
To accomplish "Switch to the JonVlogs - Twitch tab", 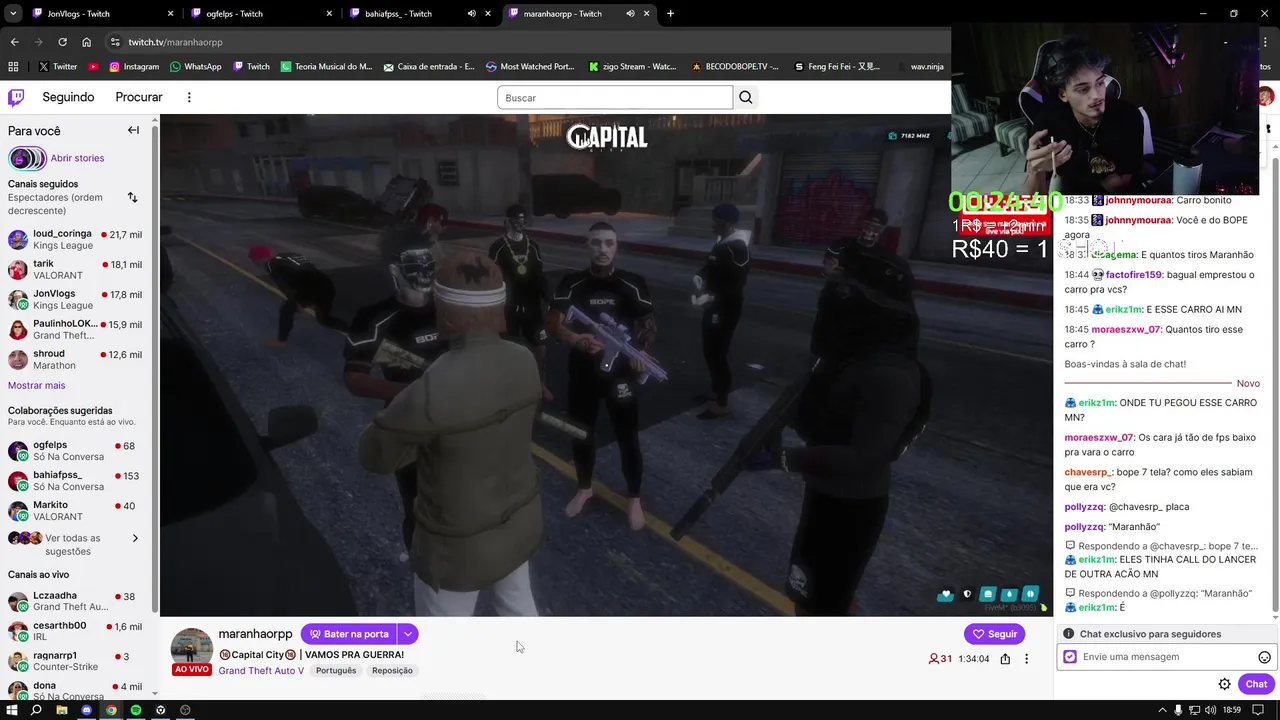I will click(x=100, y=14).
